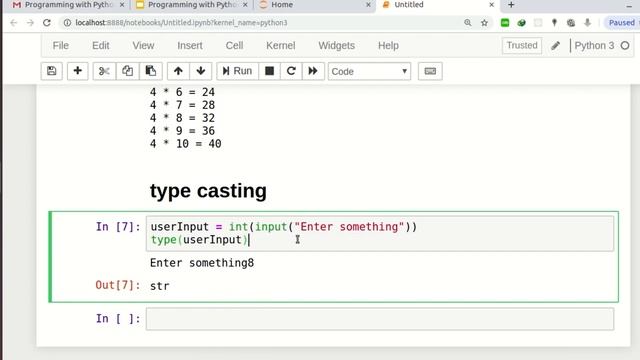
Task: Restart kernel and rerun all icon
Action: click(313, 71)
